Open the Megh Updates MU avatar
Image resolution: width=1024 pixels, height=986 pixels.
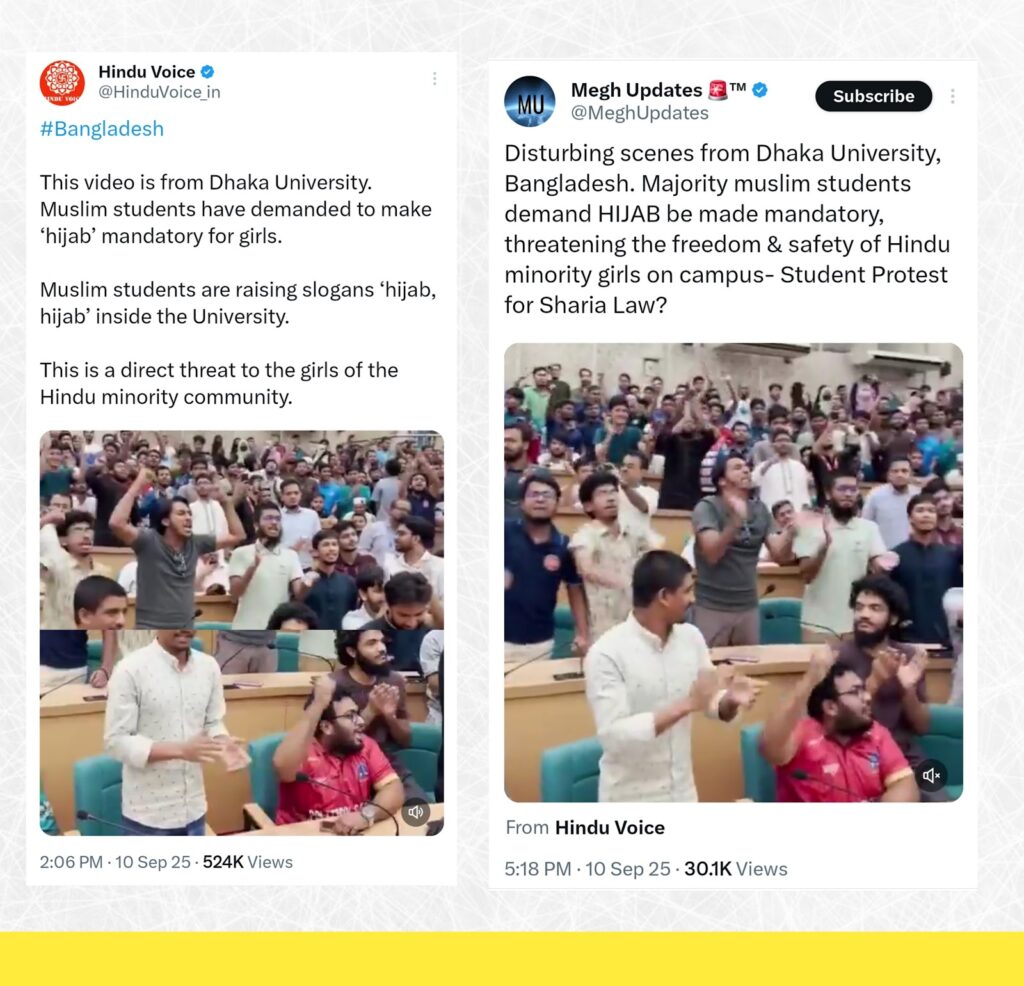pyautogui.click(x=530, y=101)
